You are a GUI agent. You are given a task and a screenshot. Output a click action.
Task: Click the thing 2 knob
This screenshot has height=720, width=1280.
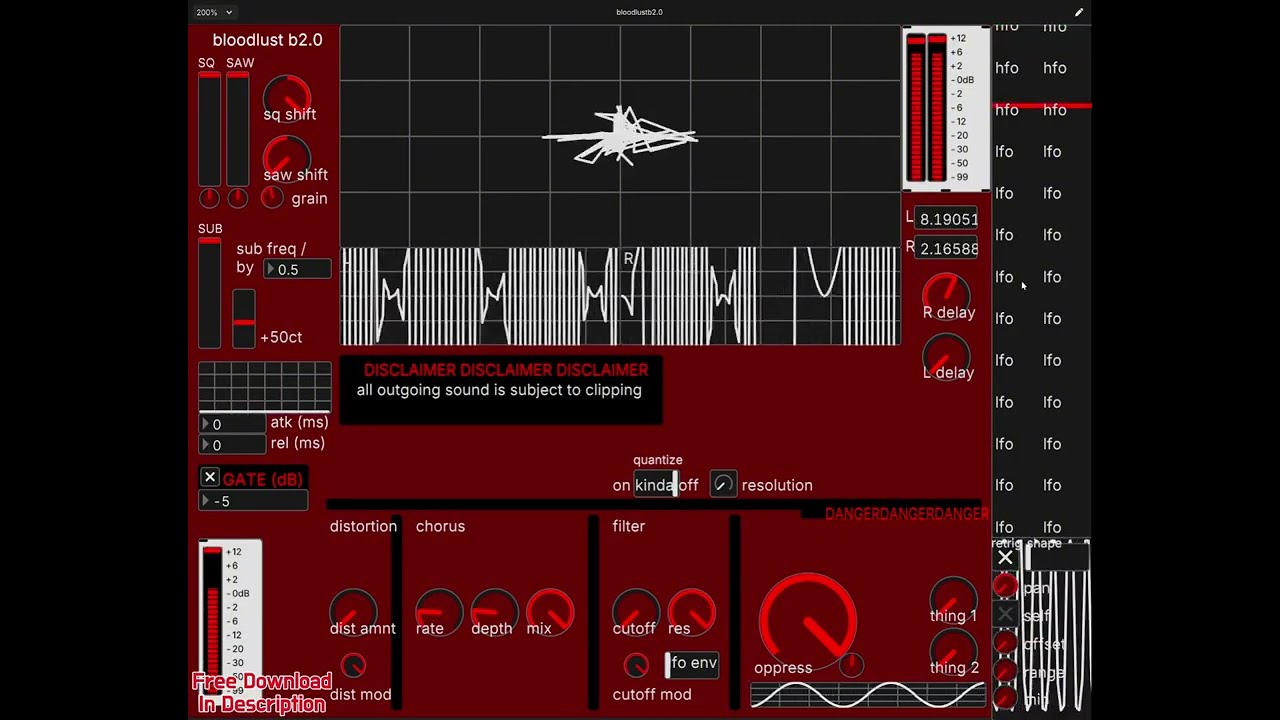(953, 652)
